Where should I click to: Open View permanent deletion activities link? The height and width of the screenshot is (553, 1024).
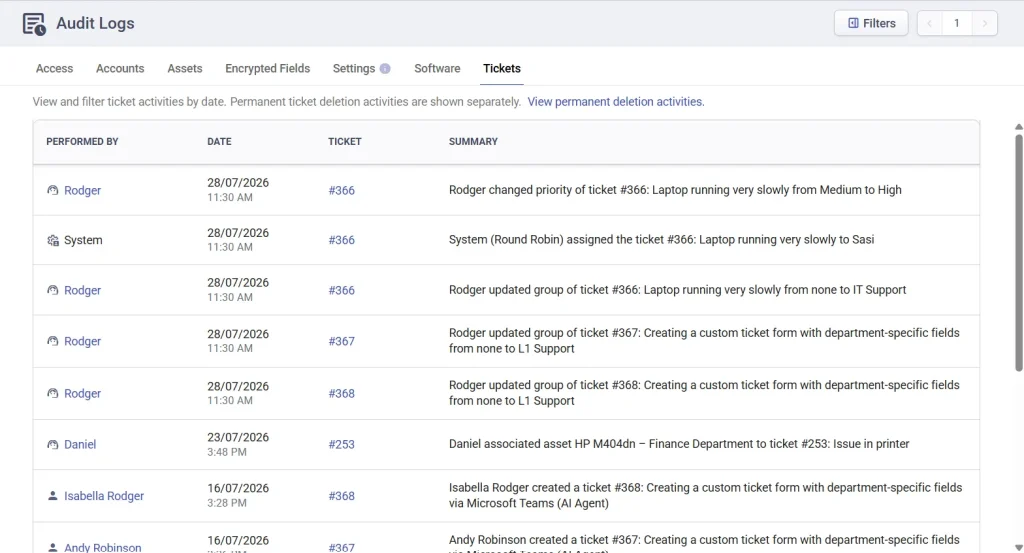click(616, 102)
